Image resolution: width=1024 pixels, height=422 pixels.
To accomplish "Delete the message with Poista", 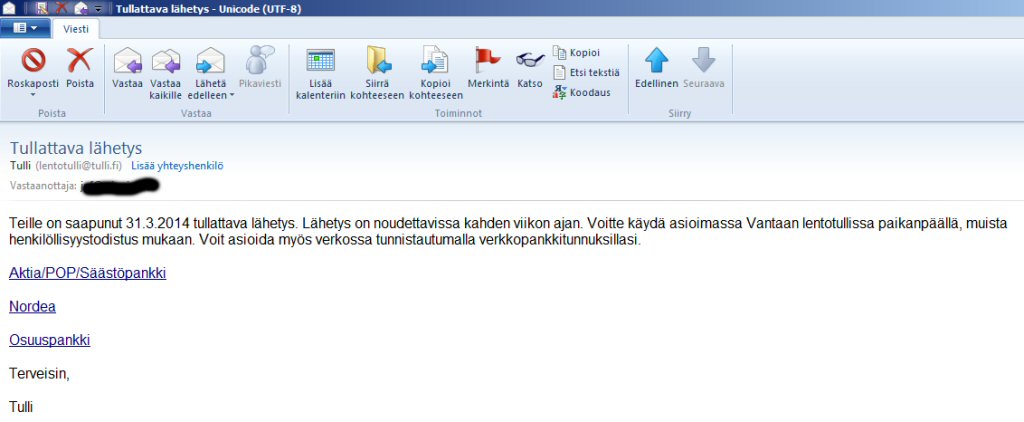I will point(79,63).
